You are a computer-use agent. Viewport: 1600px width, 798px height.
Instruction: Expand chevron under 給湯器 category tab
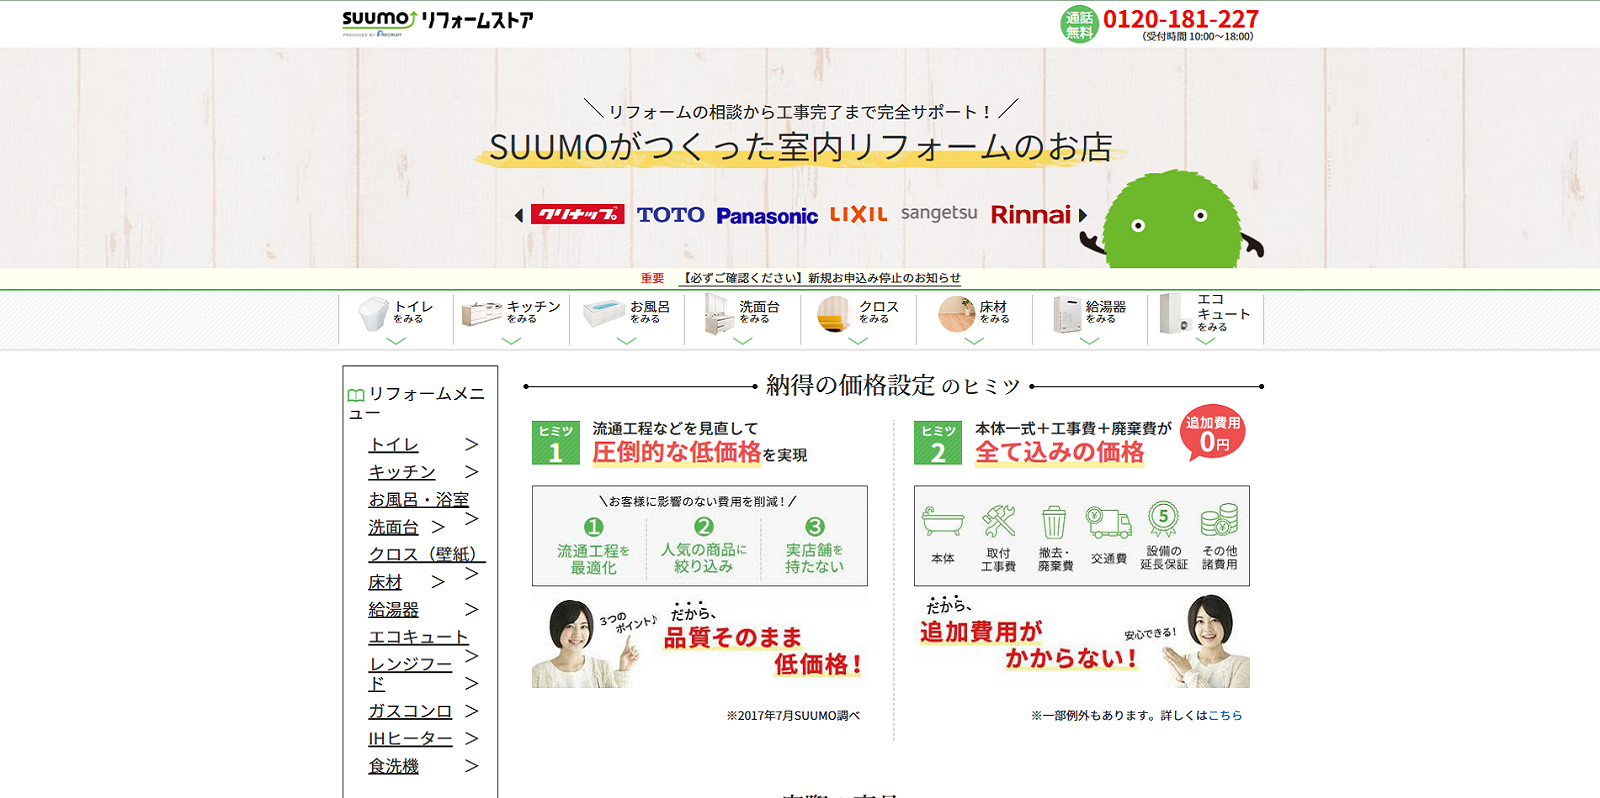pyautogui.click(x=1089, y=341)
